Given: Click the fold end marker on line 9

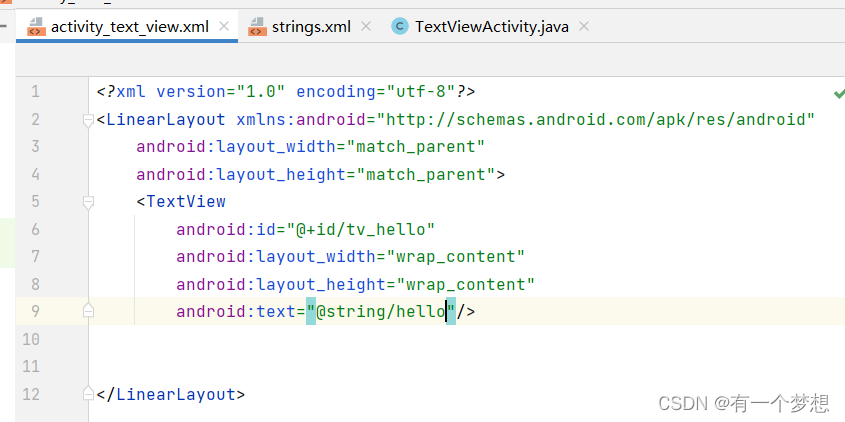Looking at the screenshot, I should 88,311.
